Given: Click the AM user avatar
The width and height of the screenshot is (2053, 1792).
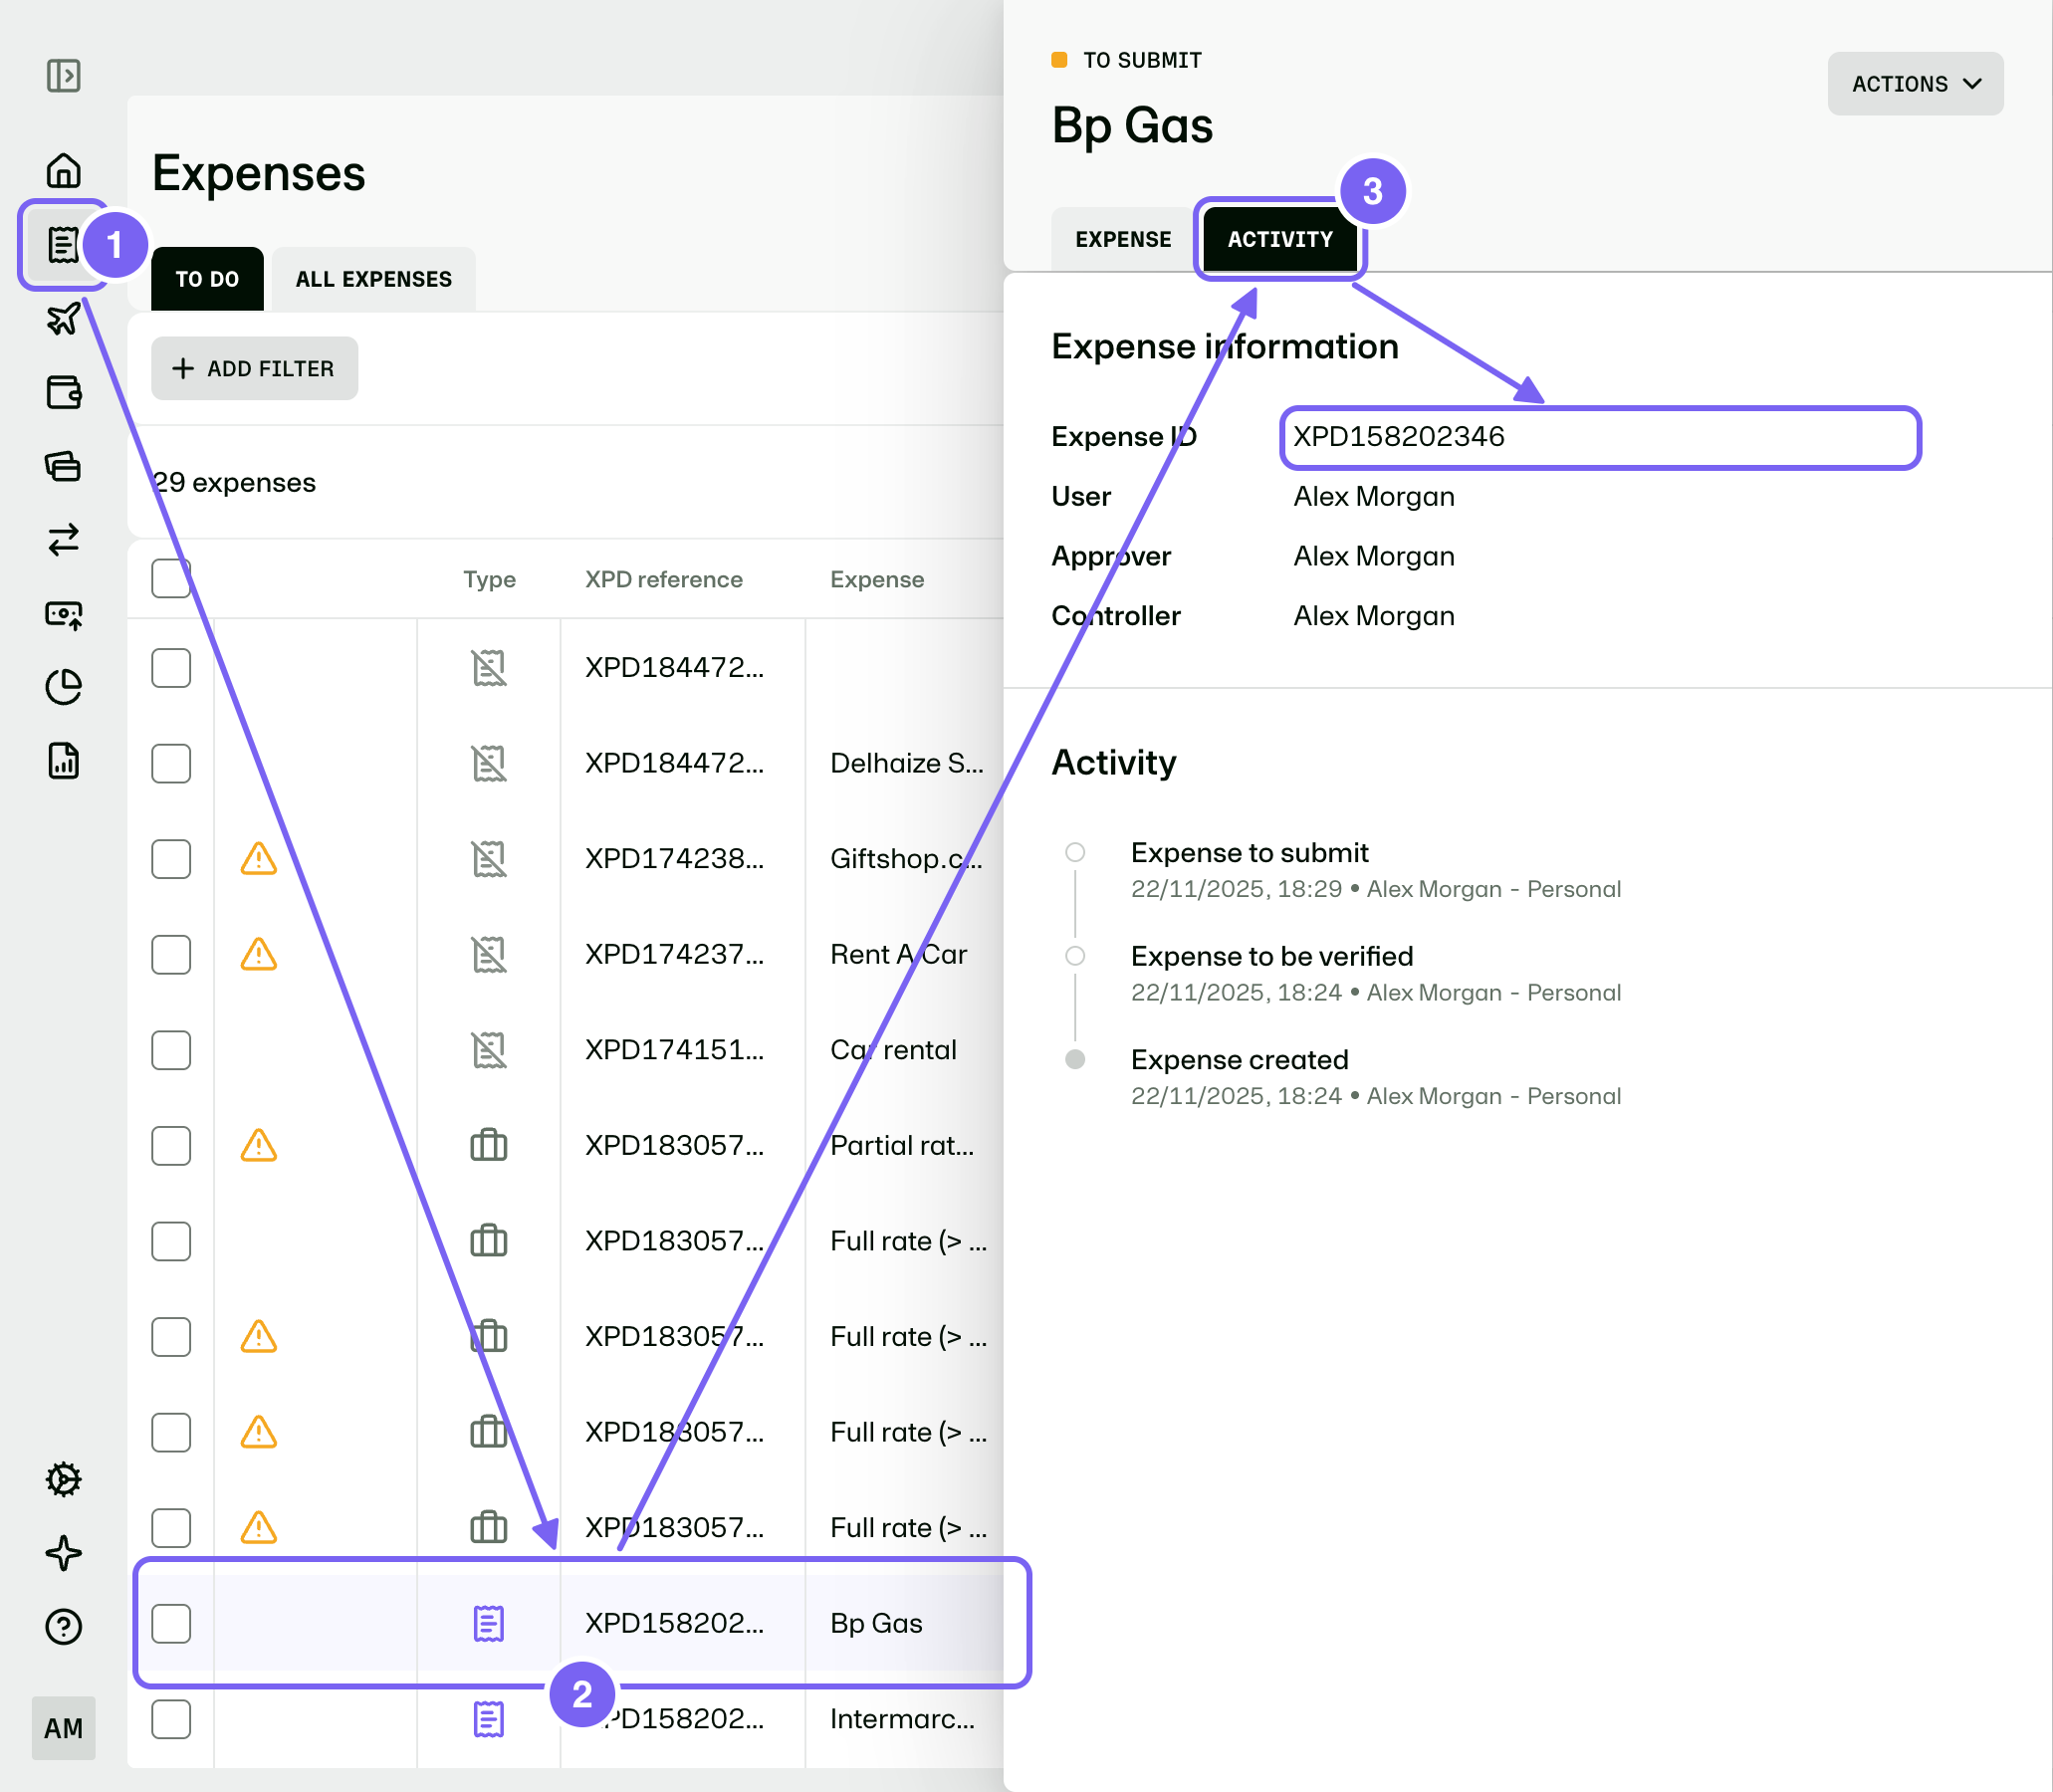Looking at the screenshot, I should [x=63, y=1728].
